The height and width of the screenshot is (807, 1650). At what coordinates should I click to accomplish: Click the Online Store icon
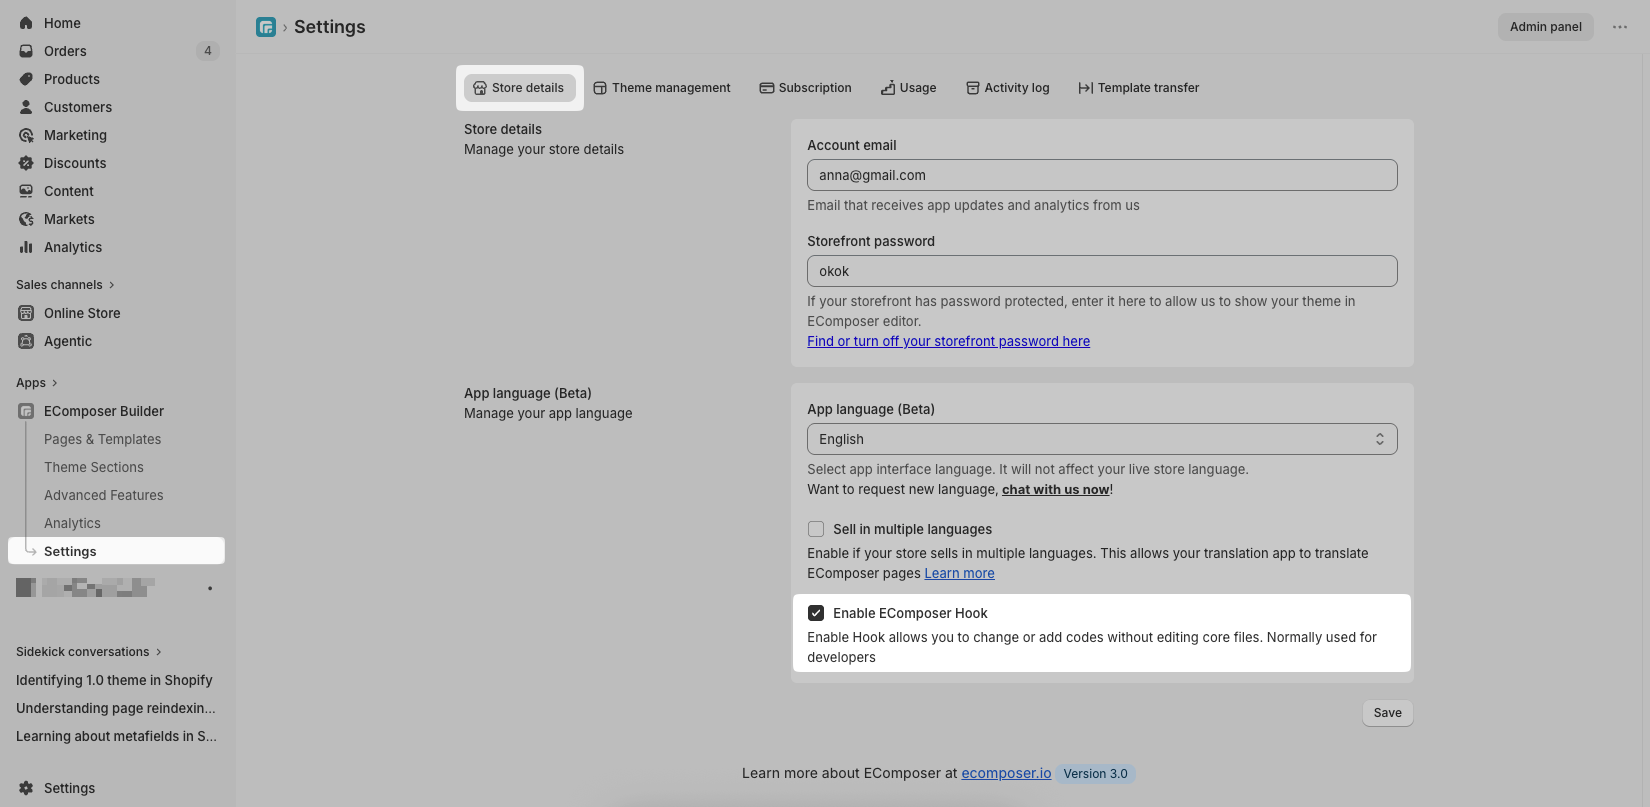point(26,313)
